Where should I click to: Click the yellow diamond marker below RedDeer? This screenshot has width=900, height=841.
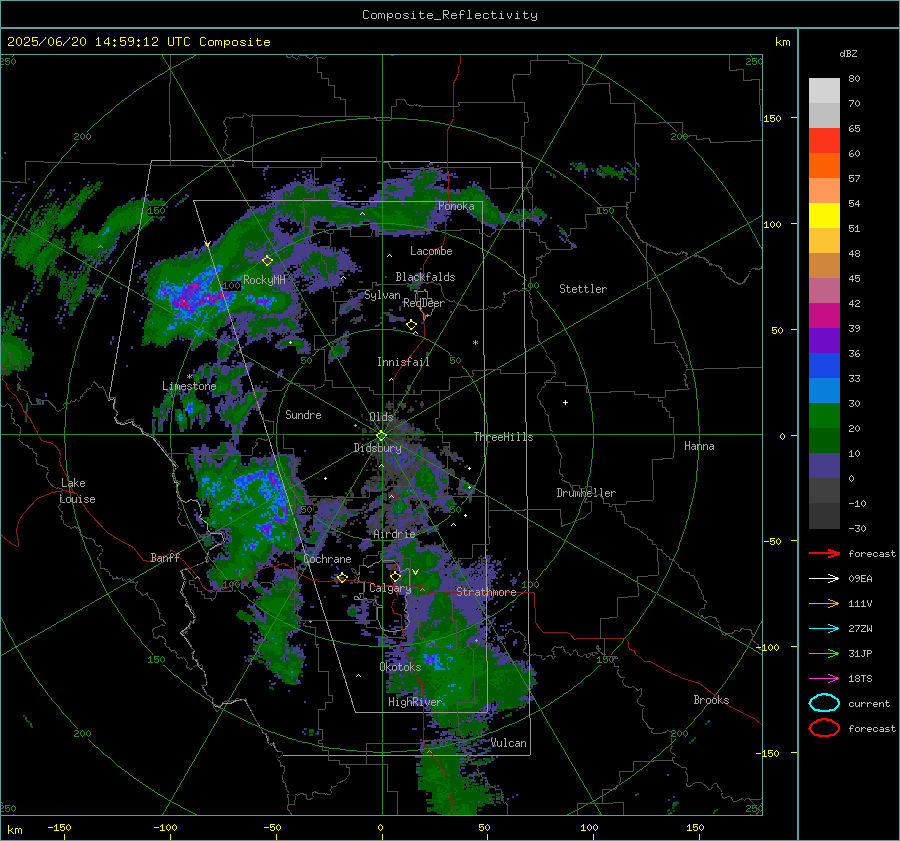pos(411,325)
